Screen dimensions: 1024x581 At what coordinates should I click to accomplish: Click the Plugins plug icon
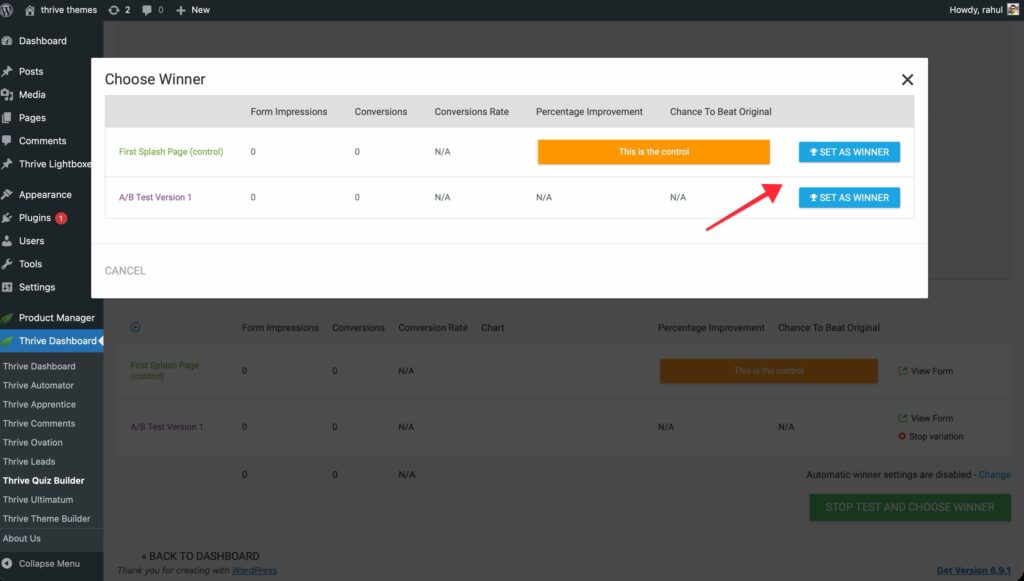(8, 218)
